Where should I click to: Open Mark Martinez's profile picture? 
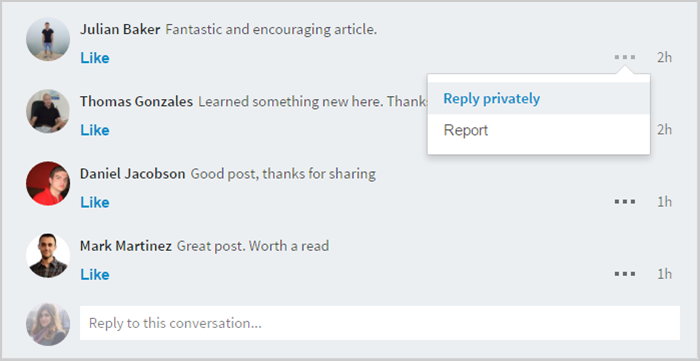point(48,256)
